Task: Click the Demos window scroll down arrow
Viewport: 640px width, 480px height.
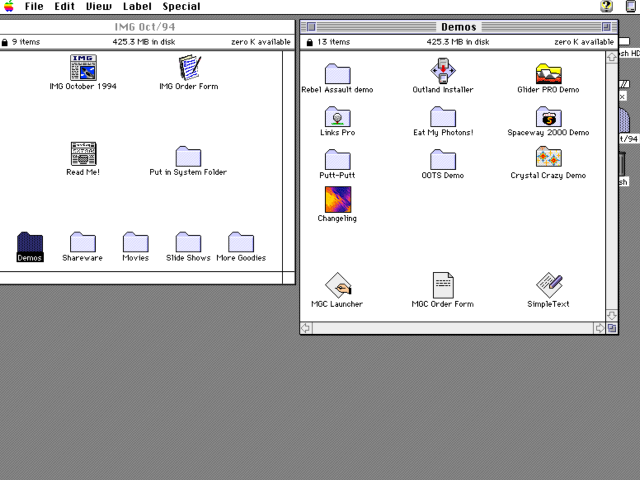Action: 611,316
